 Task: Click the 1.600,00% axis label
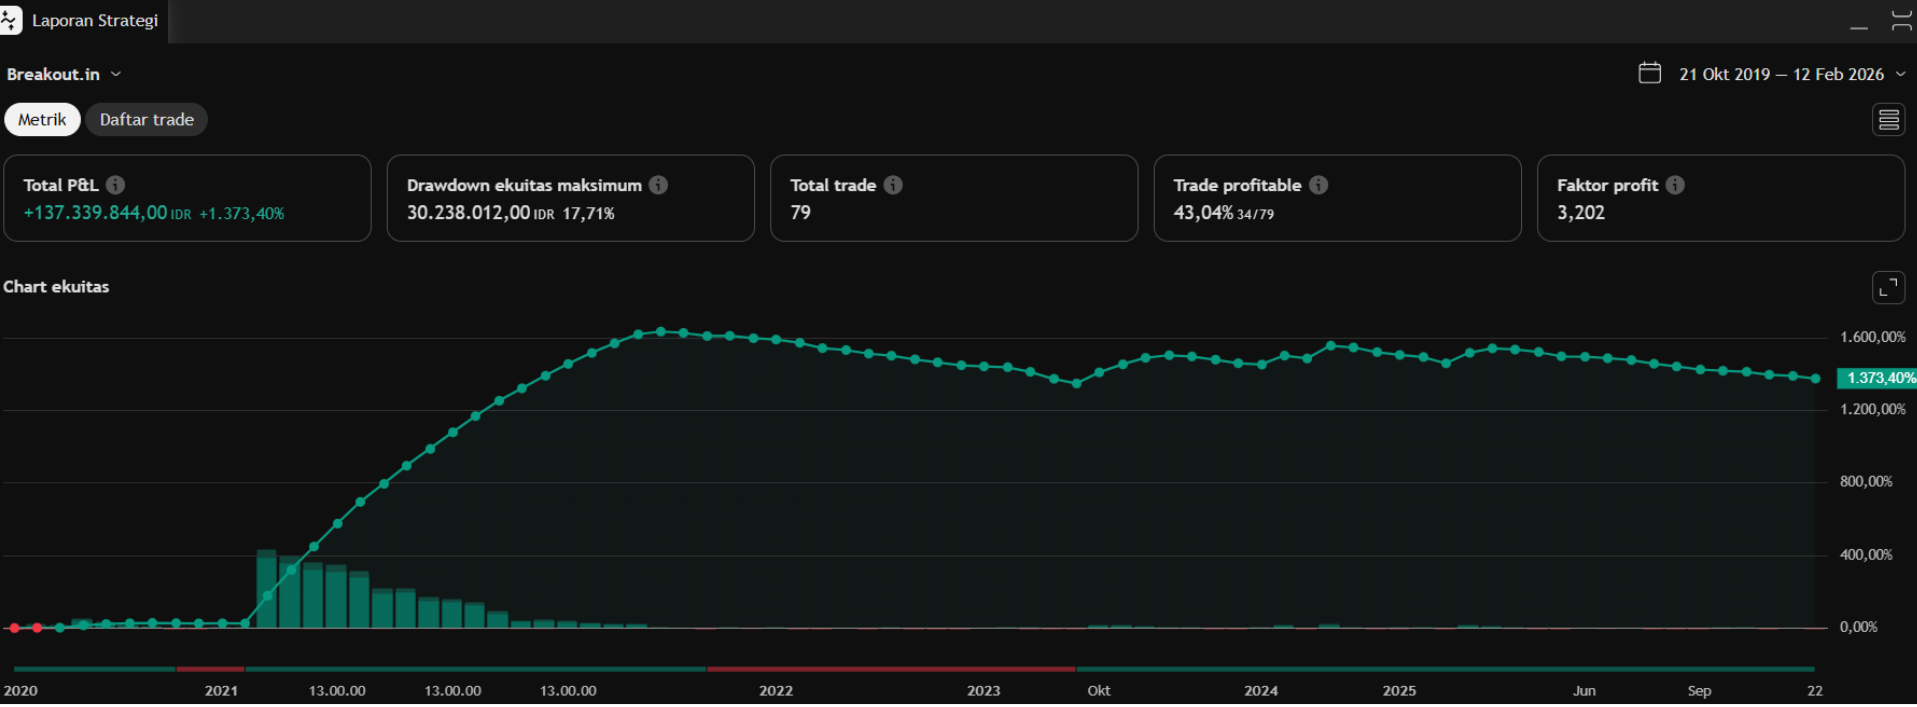[1873, 337]
